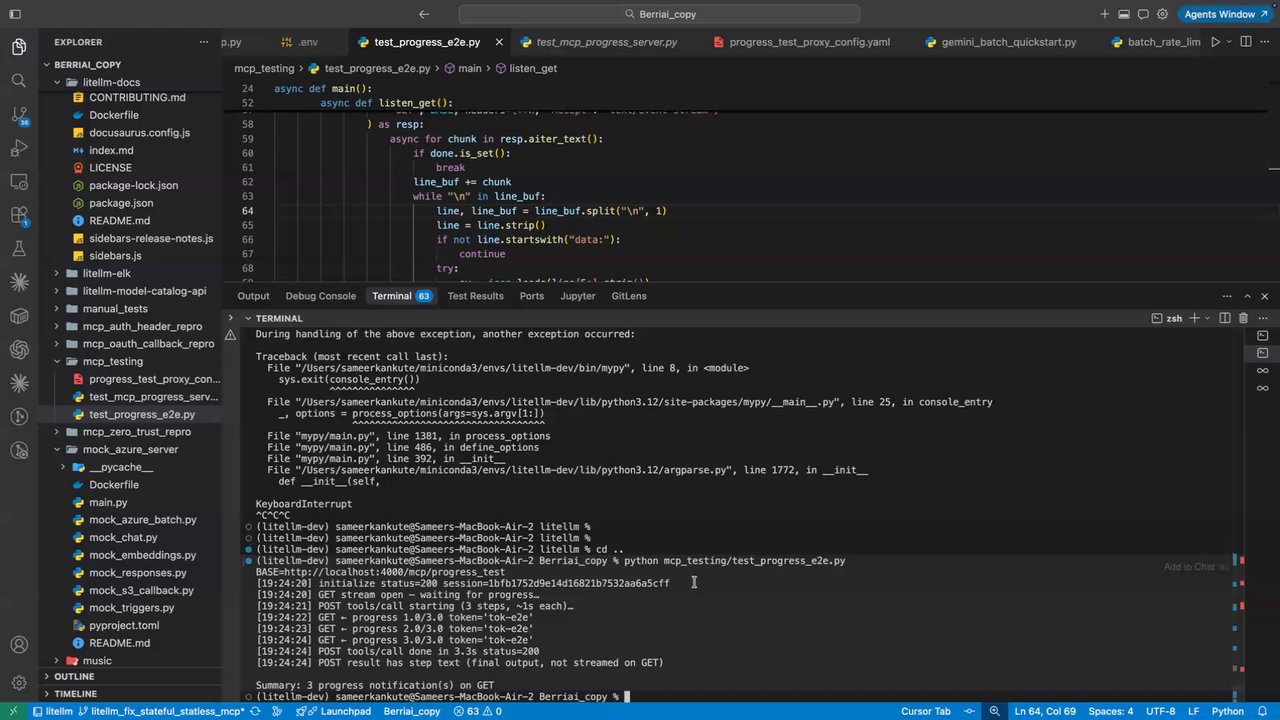Collapse the mcp_testing folder
The image size is (1280, 720).
[58, 361]
